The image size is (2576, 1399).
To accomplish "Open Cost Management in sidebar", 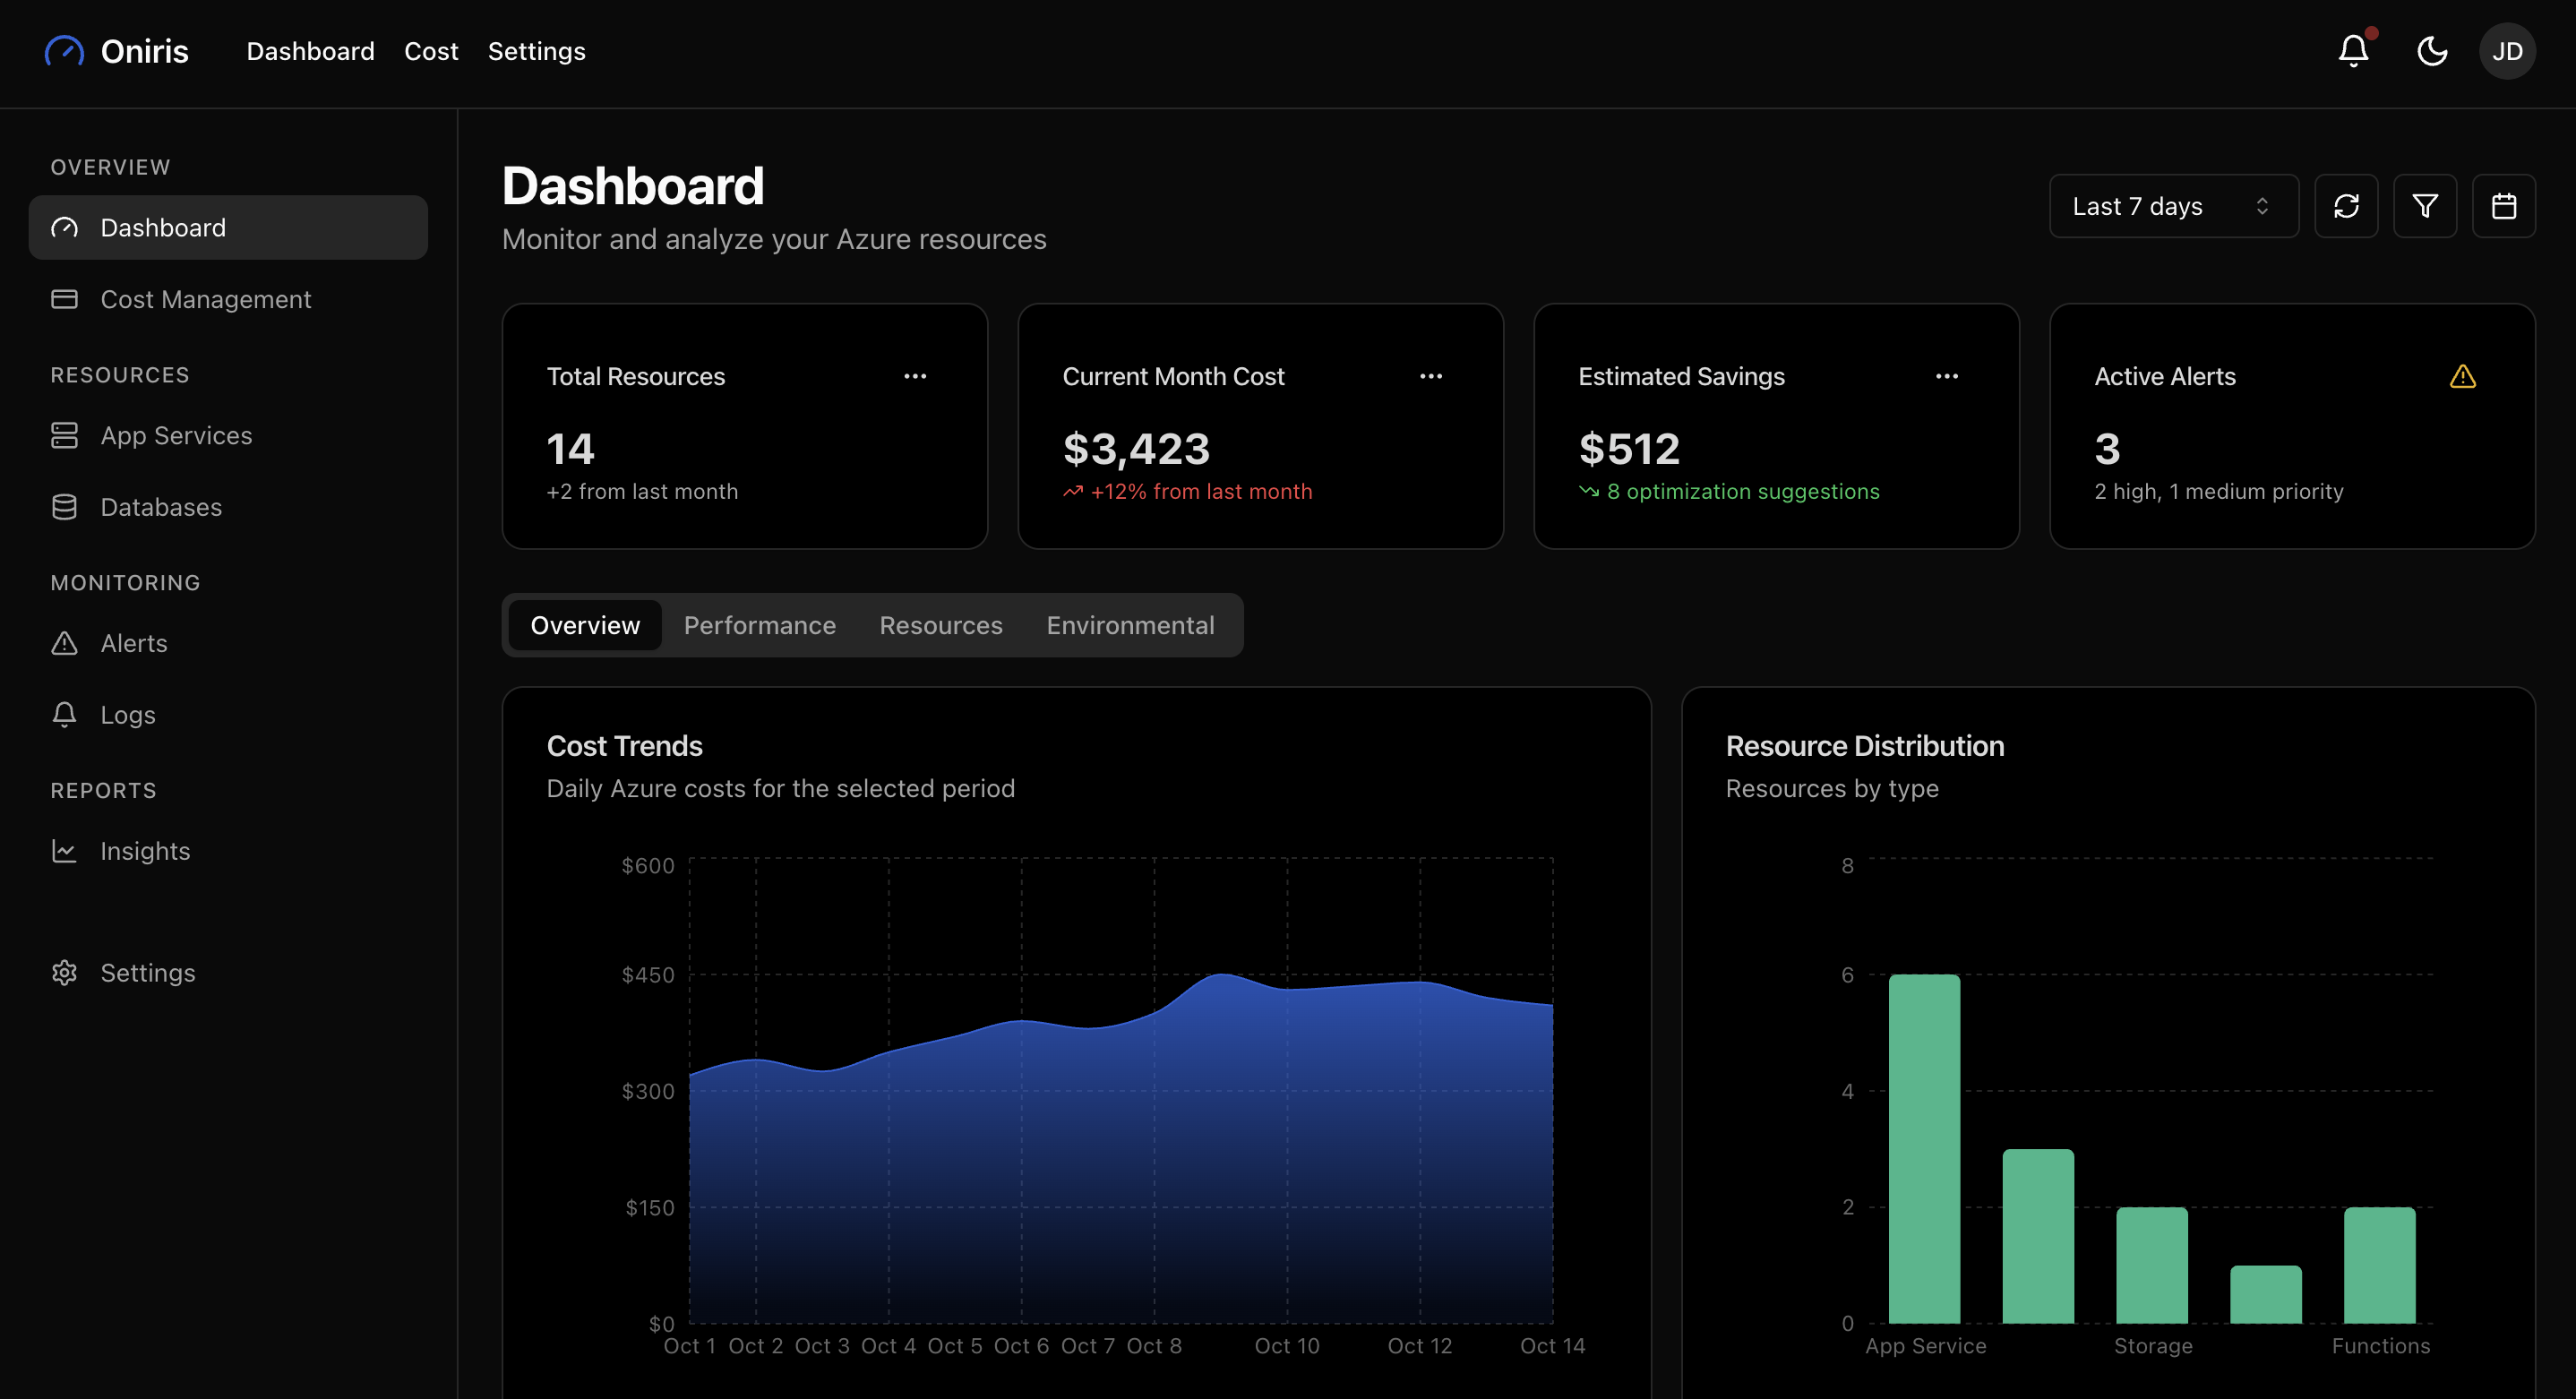I will [205, 299].
